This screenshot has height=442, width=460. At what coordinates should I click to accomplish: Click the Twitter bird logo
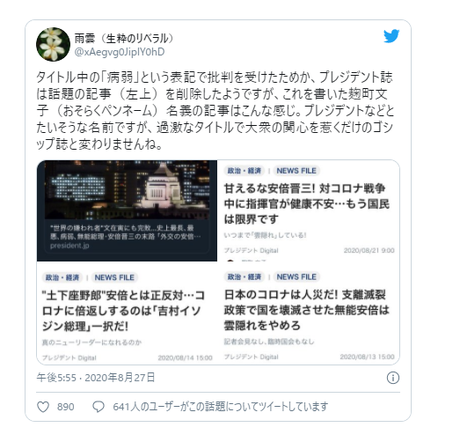pos(391,36)
